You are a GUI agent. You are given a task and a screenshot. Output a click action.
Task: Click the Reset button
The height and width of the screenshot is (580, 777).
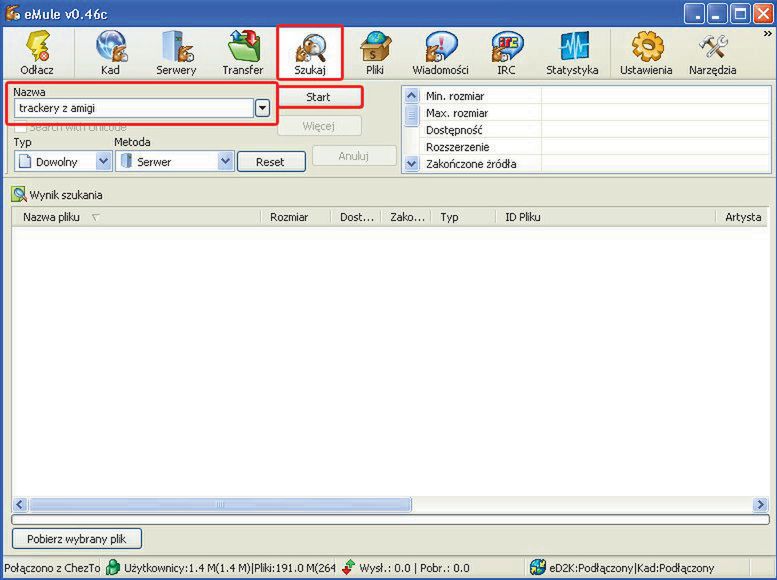click(x=271, y=162)
